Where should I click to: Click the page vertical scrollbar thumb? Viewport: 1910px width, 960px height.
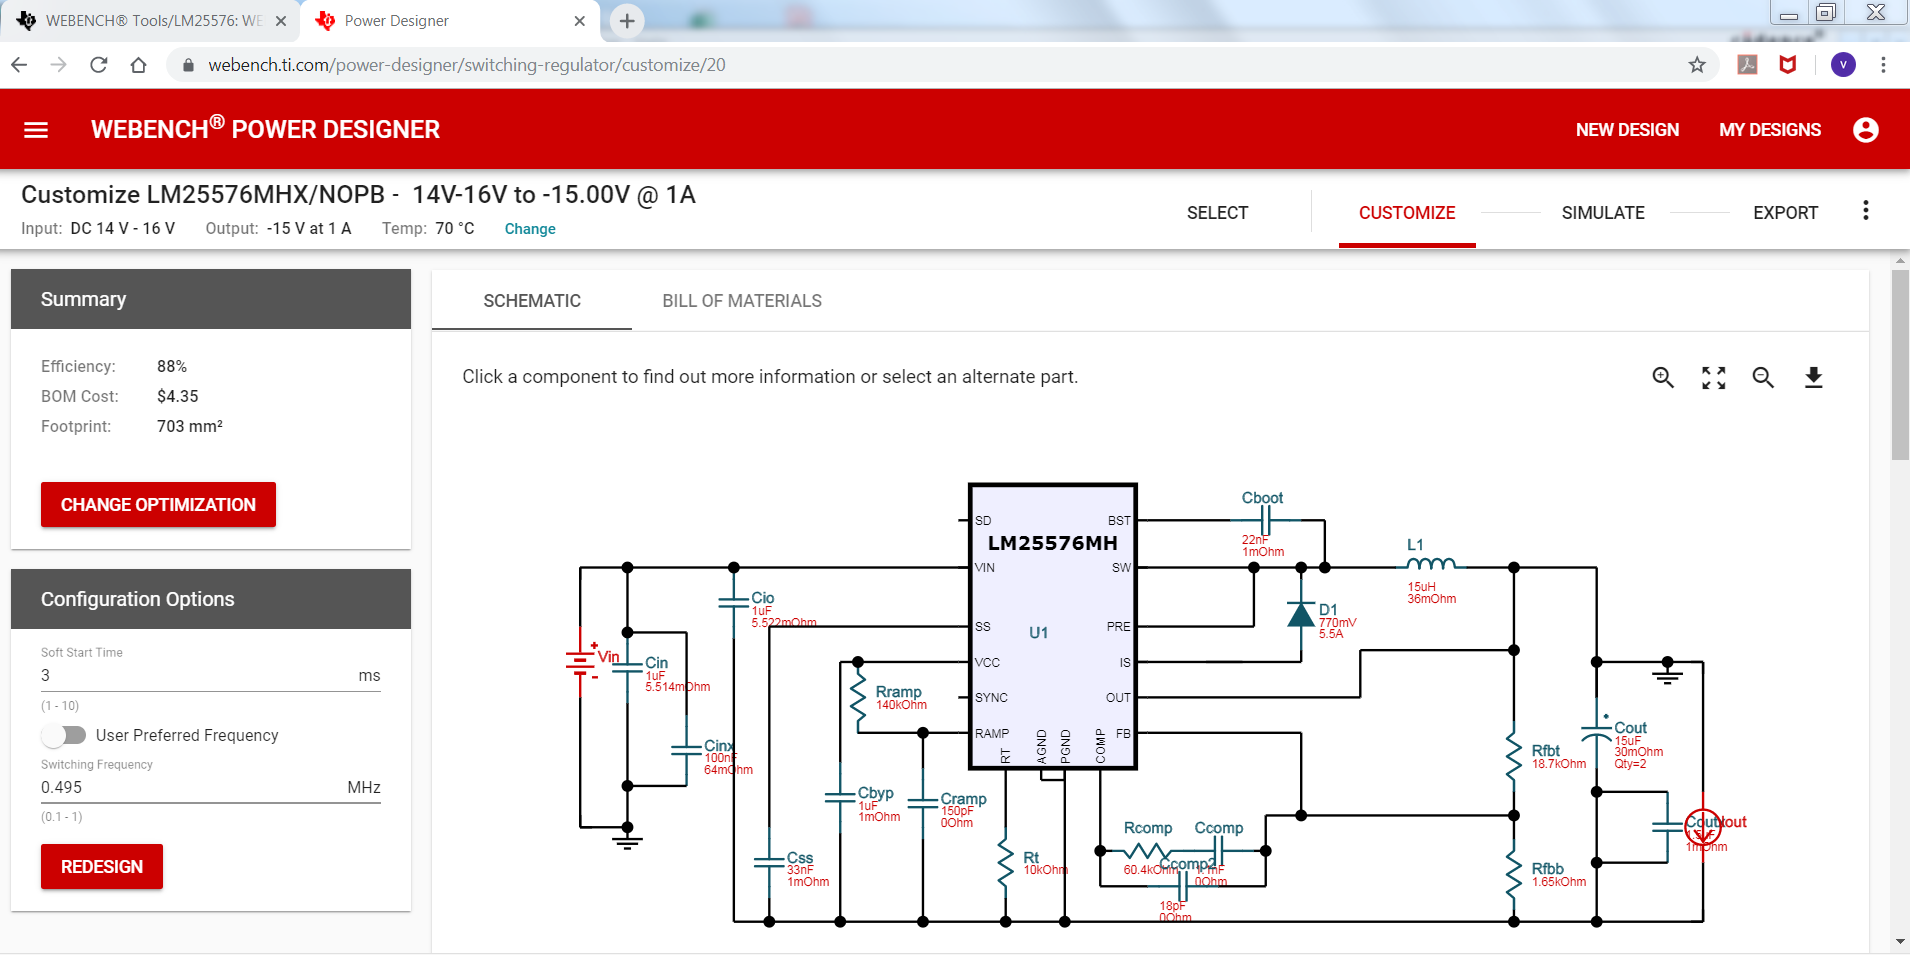coord(1900,364)
